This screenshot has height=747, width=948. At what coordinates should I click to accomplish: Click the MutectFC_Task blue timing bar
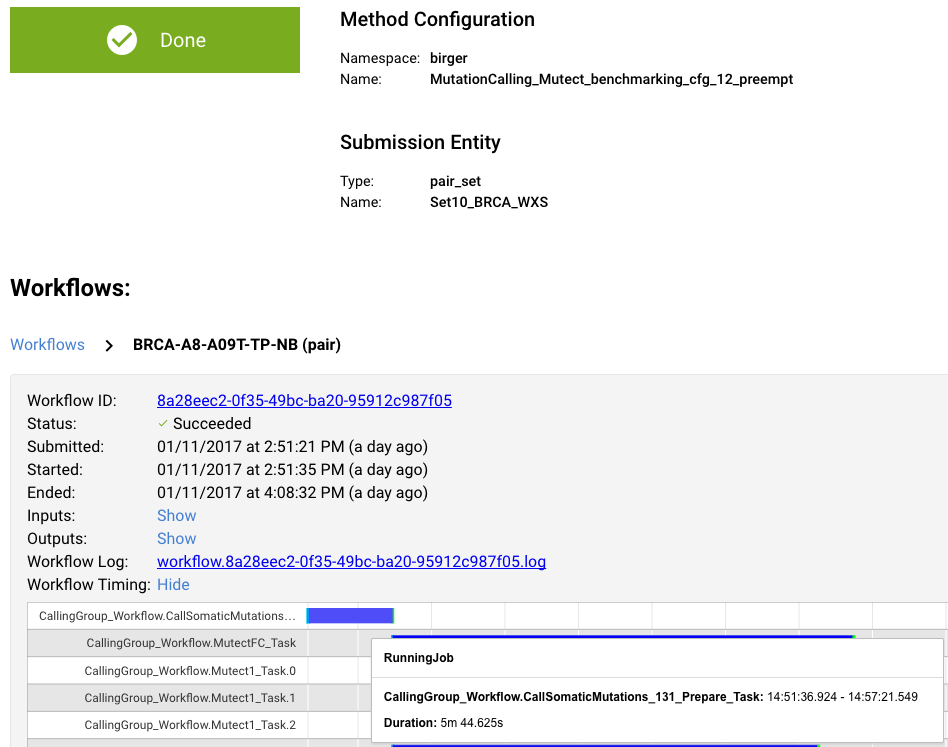623,636
